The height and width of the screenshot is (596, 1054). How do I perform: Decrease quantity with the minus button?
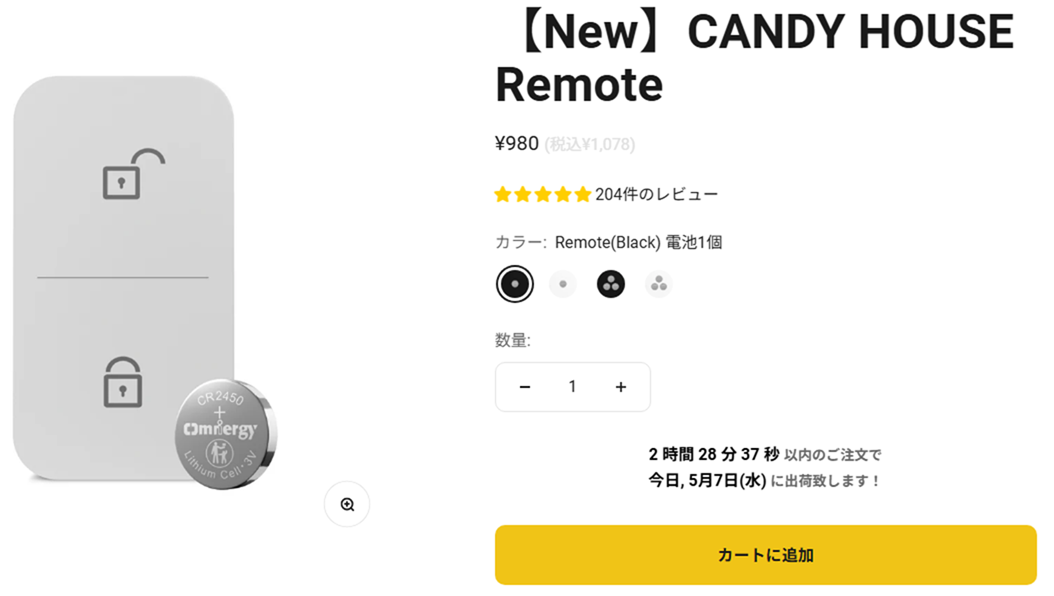pos(525,387)
